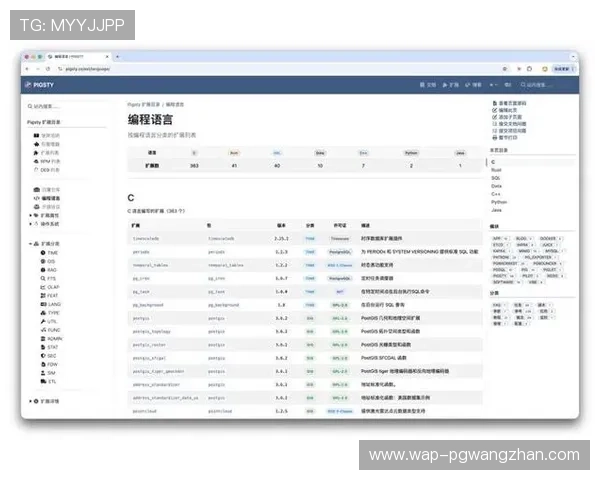Select the ETL category in sidebar
Screen dimensions: 600x480
(52, 381)
